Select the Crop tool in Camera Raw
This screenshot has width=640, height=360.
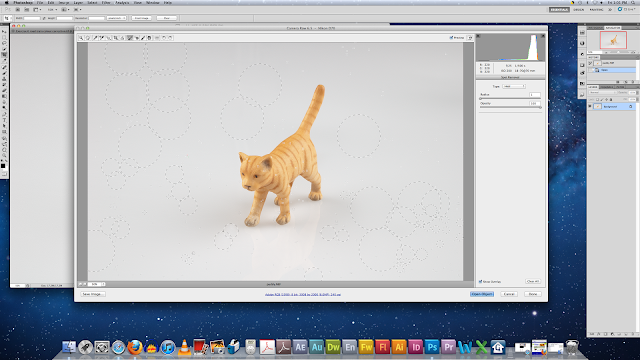coord(116,38)
